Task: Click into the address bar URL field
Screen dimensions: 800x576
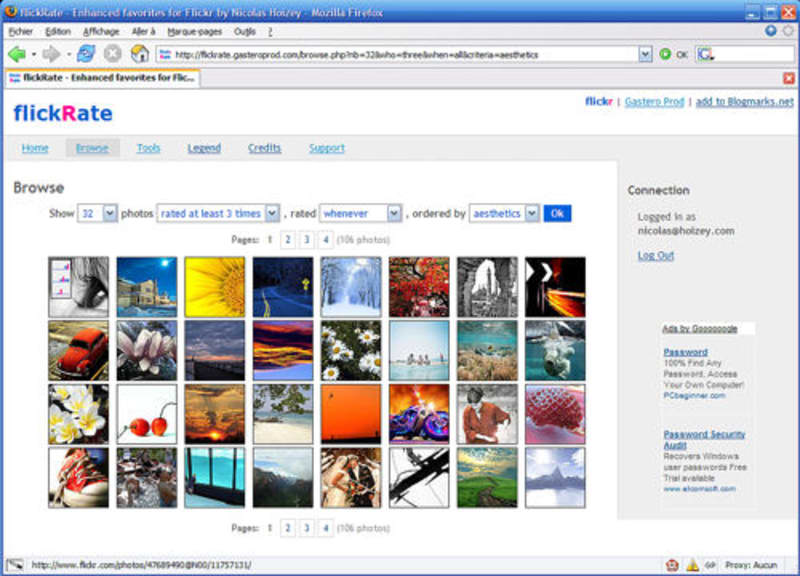Action: coord(398,54)
